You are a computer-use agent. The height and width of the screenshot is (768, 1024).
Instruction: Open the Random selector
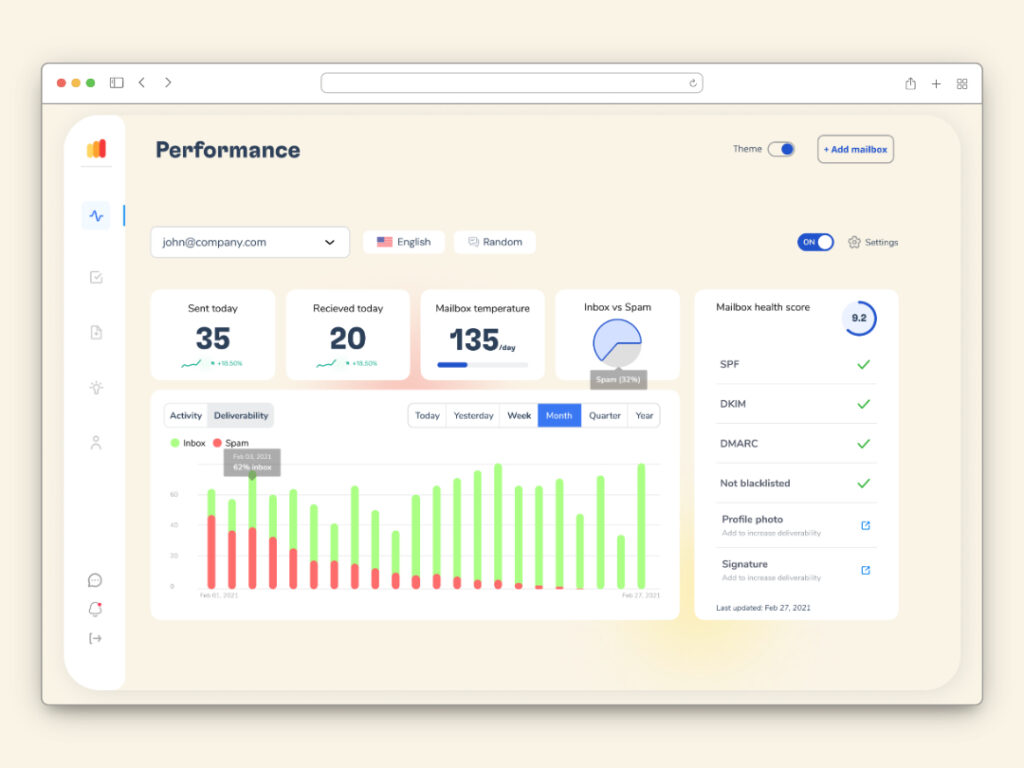(x=495, y=242)
